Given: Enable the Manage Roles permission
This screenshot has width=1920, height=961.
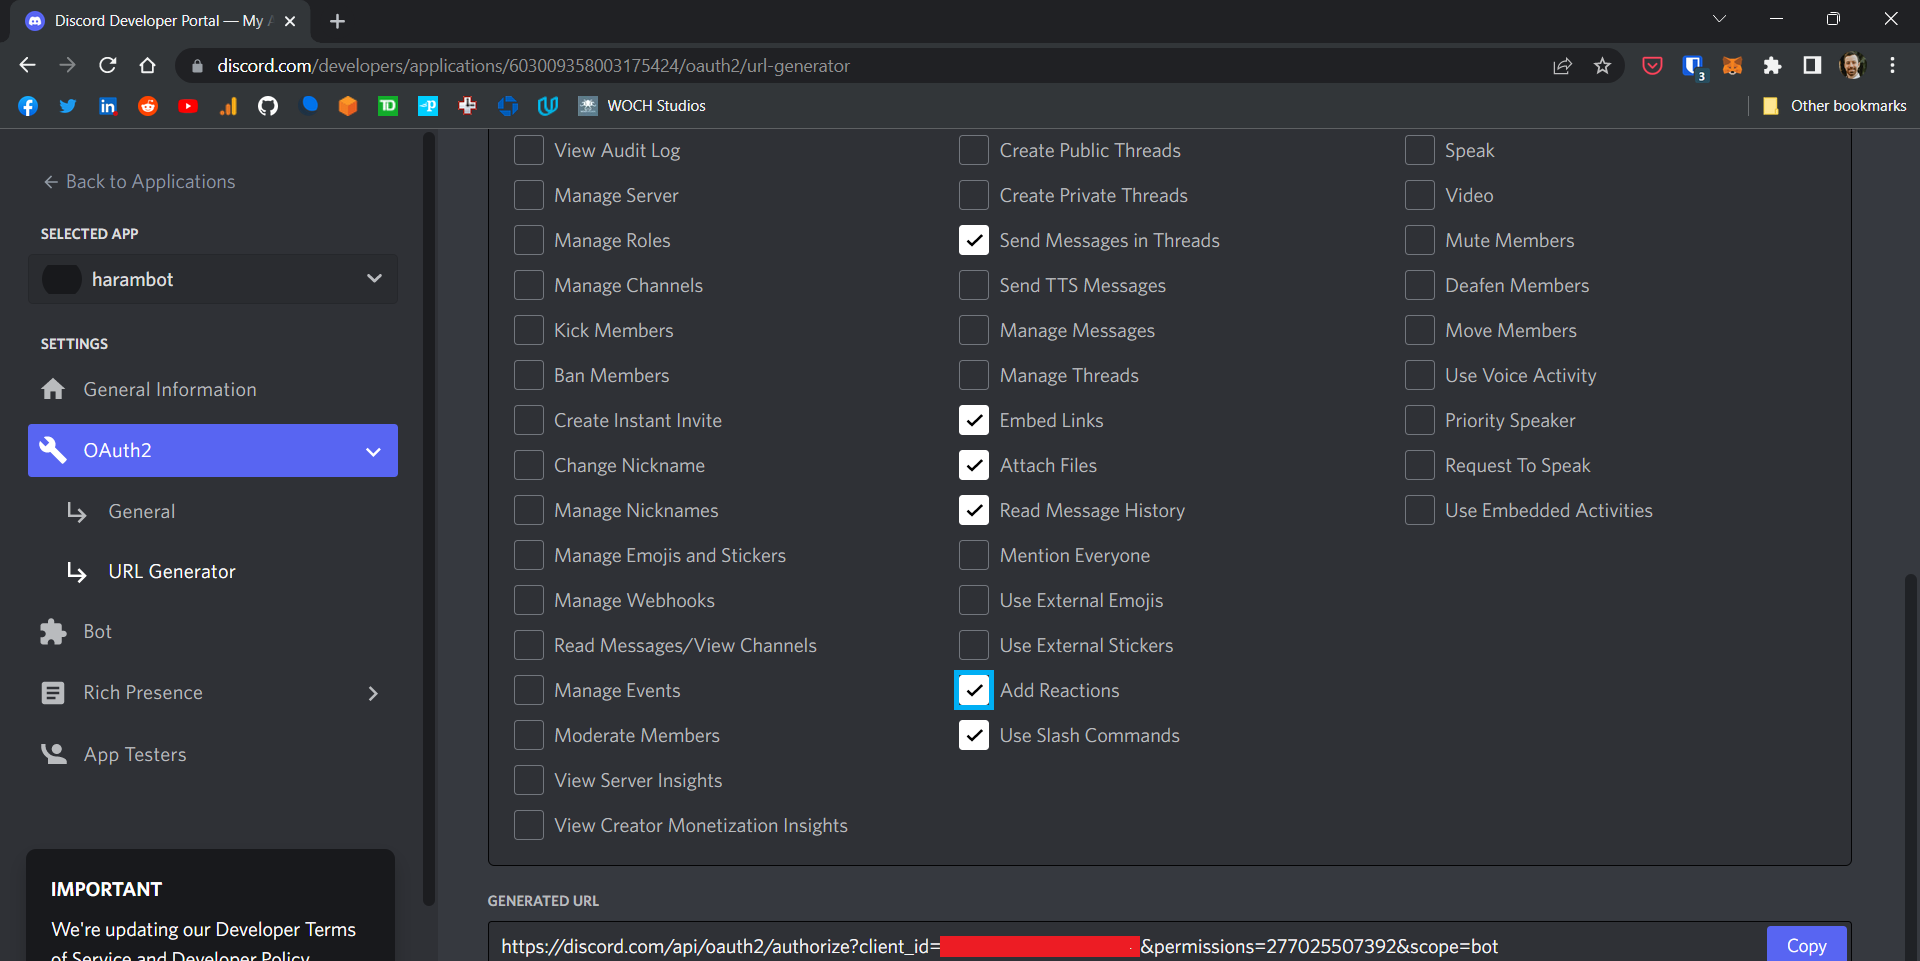Looking at the screenshot, I should [529, 240].
